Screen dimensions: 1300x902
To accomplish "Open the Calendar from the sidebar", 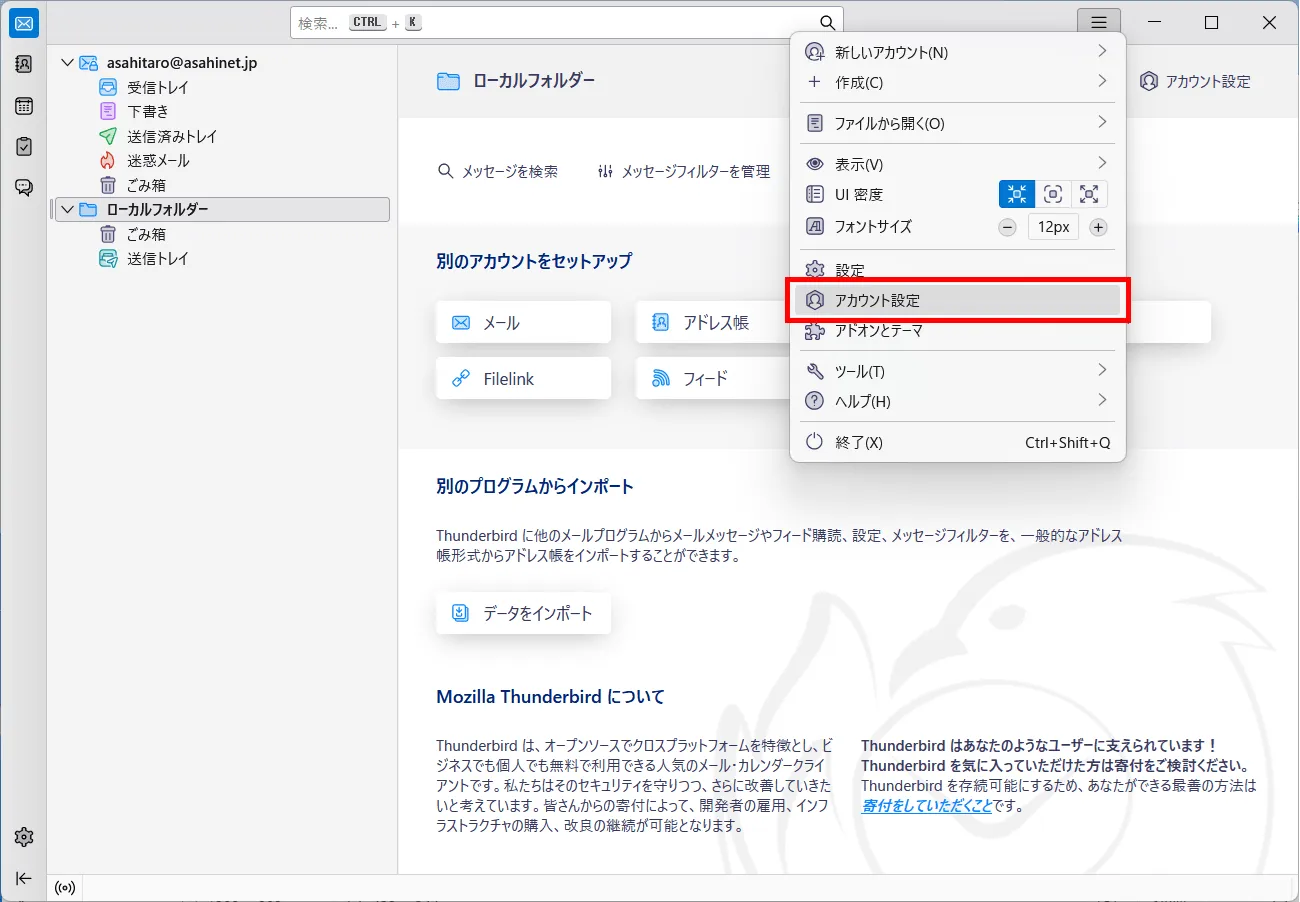I will click(x=24, y=106).
